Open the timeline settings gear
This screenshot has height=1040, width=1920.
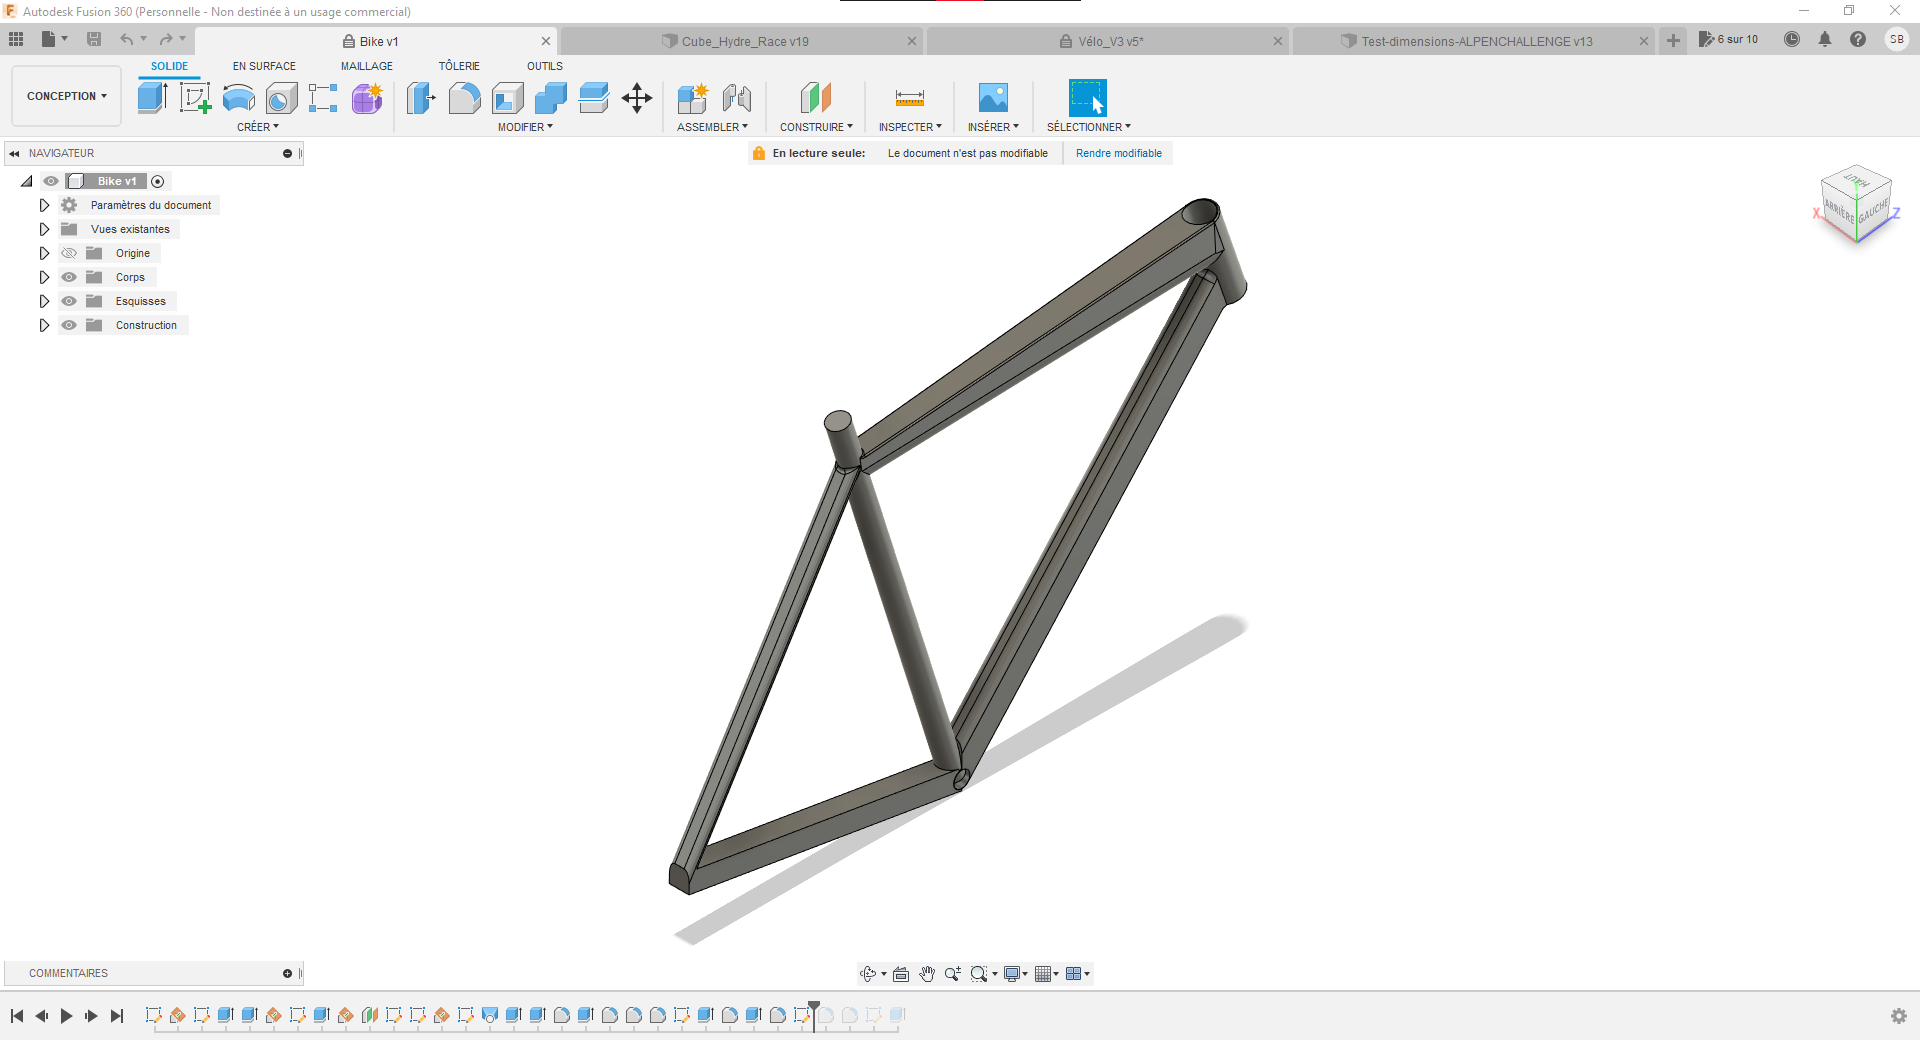tap(1898, 1016)
